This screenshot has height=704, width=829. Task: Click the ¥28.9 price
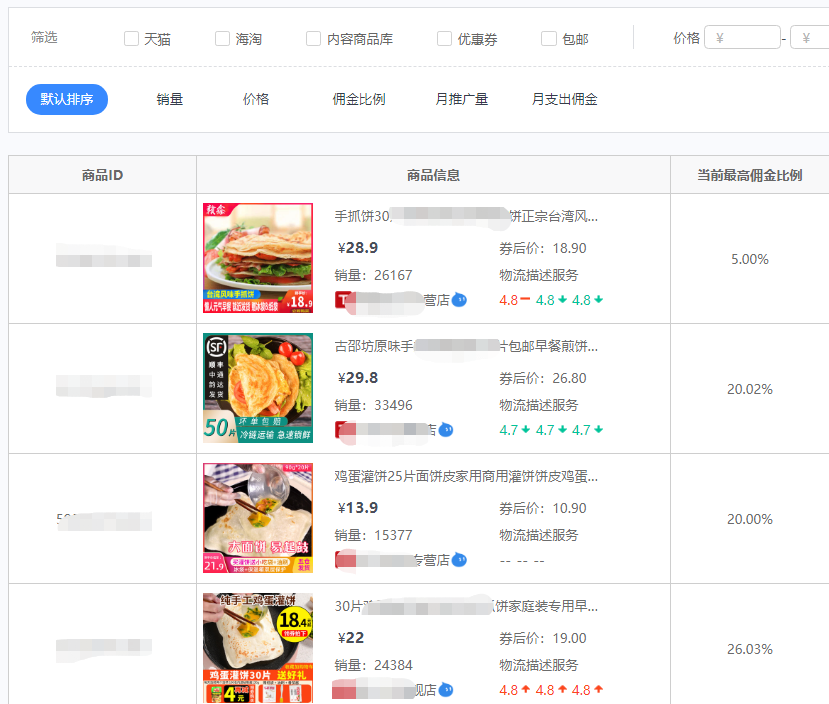click(x=358, y=248)
